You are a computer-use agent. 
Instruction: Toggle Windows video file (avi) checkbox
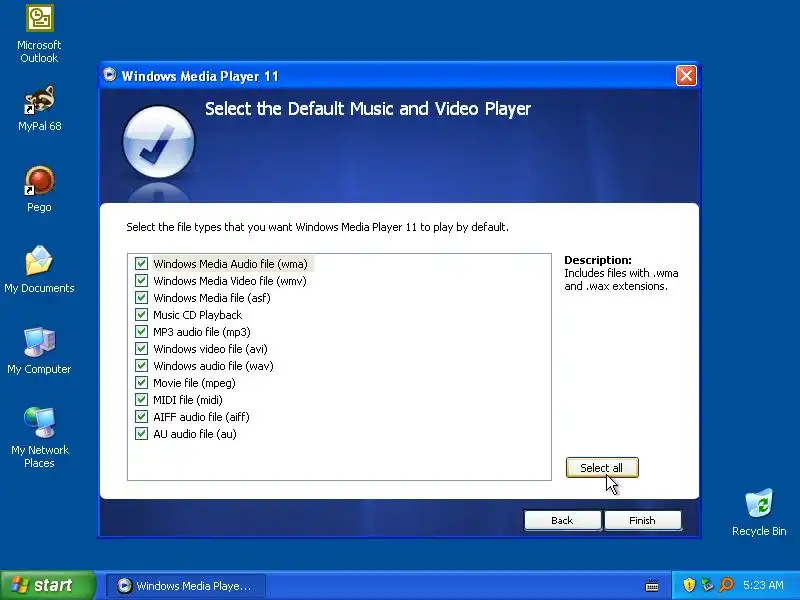click(141, 348)
